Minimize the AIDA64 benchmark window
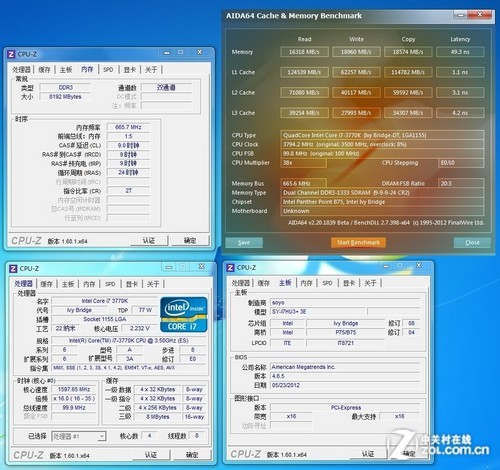The height and width of the screenshot is (470, 500). pyautogui.click(x=460, y=15)
